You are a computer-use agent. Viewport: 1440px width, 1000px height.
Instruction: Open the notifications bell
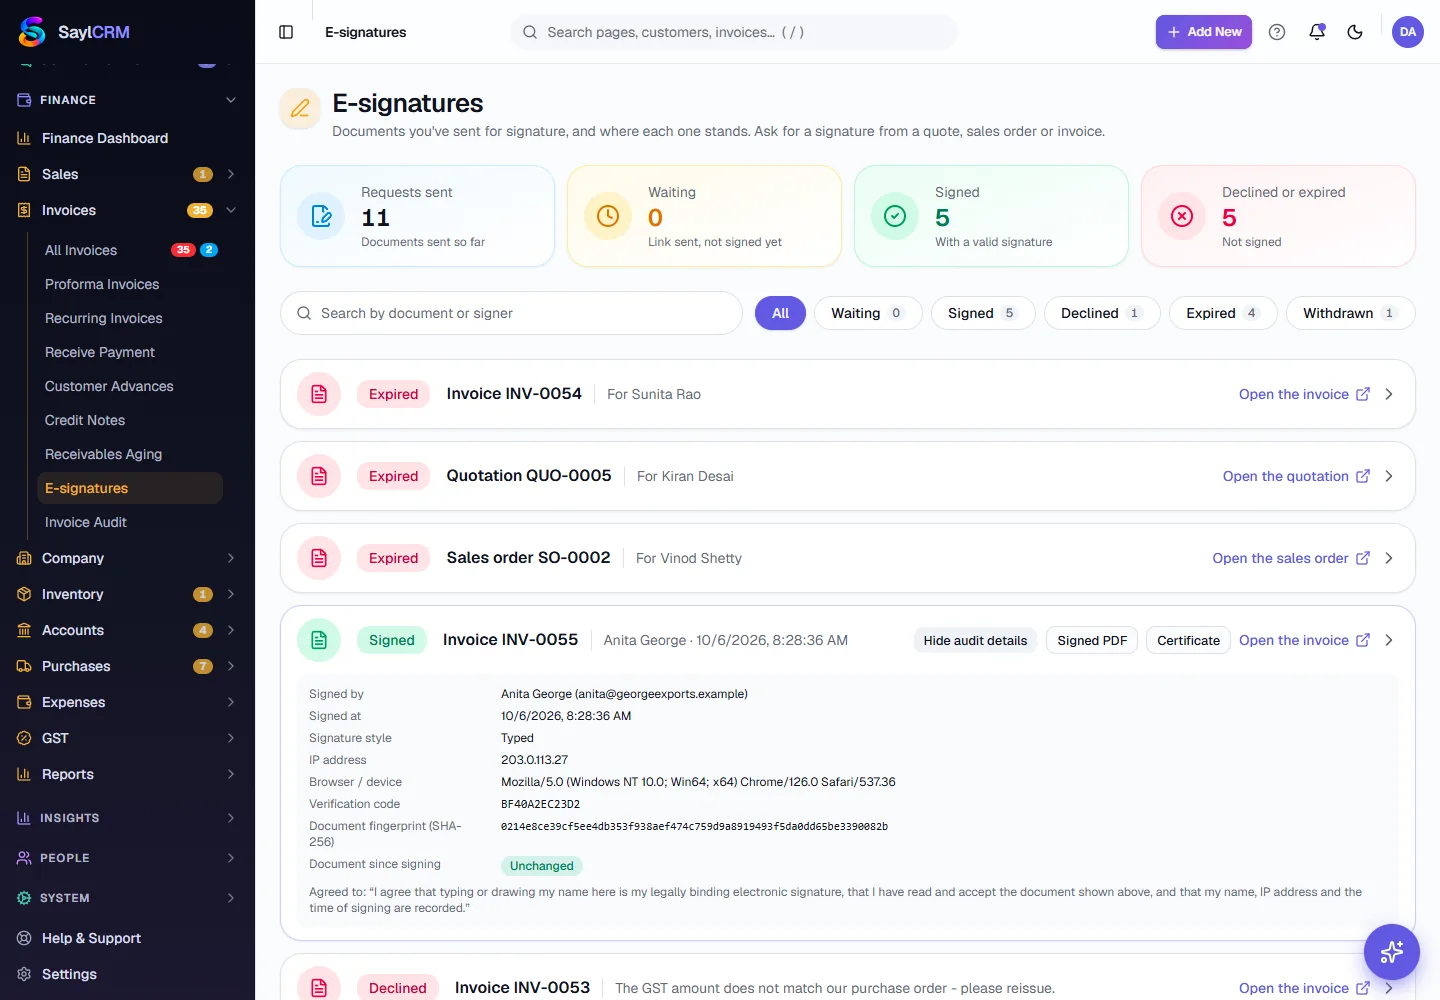(1317, 32)
